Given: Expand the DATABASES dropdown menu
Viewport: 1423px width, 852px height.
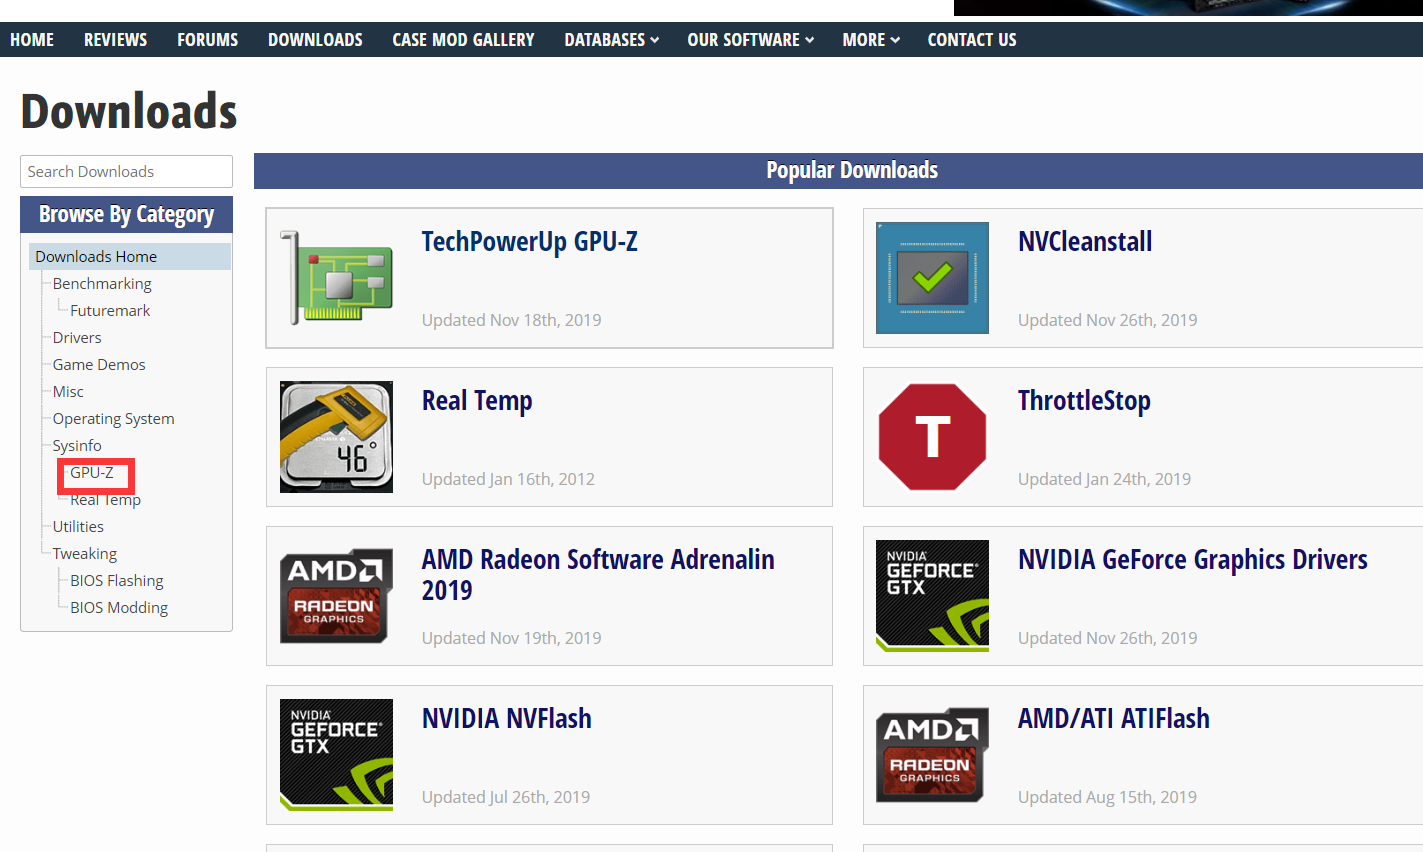Looking at the screenshot, I should (x=612, y=40).
